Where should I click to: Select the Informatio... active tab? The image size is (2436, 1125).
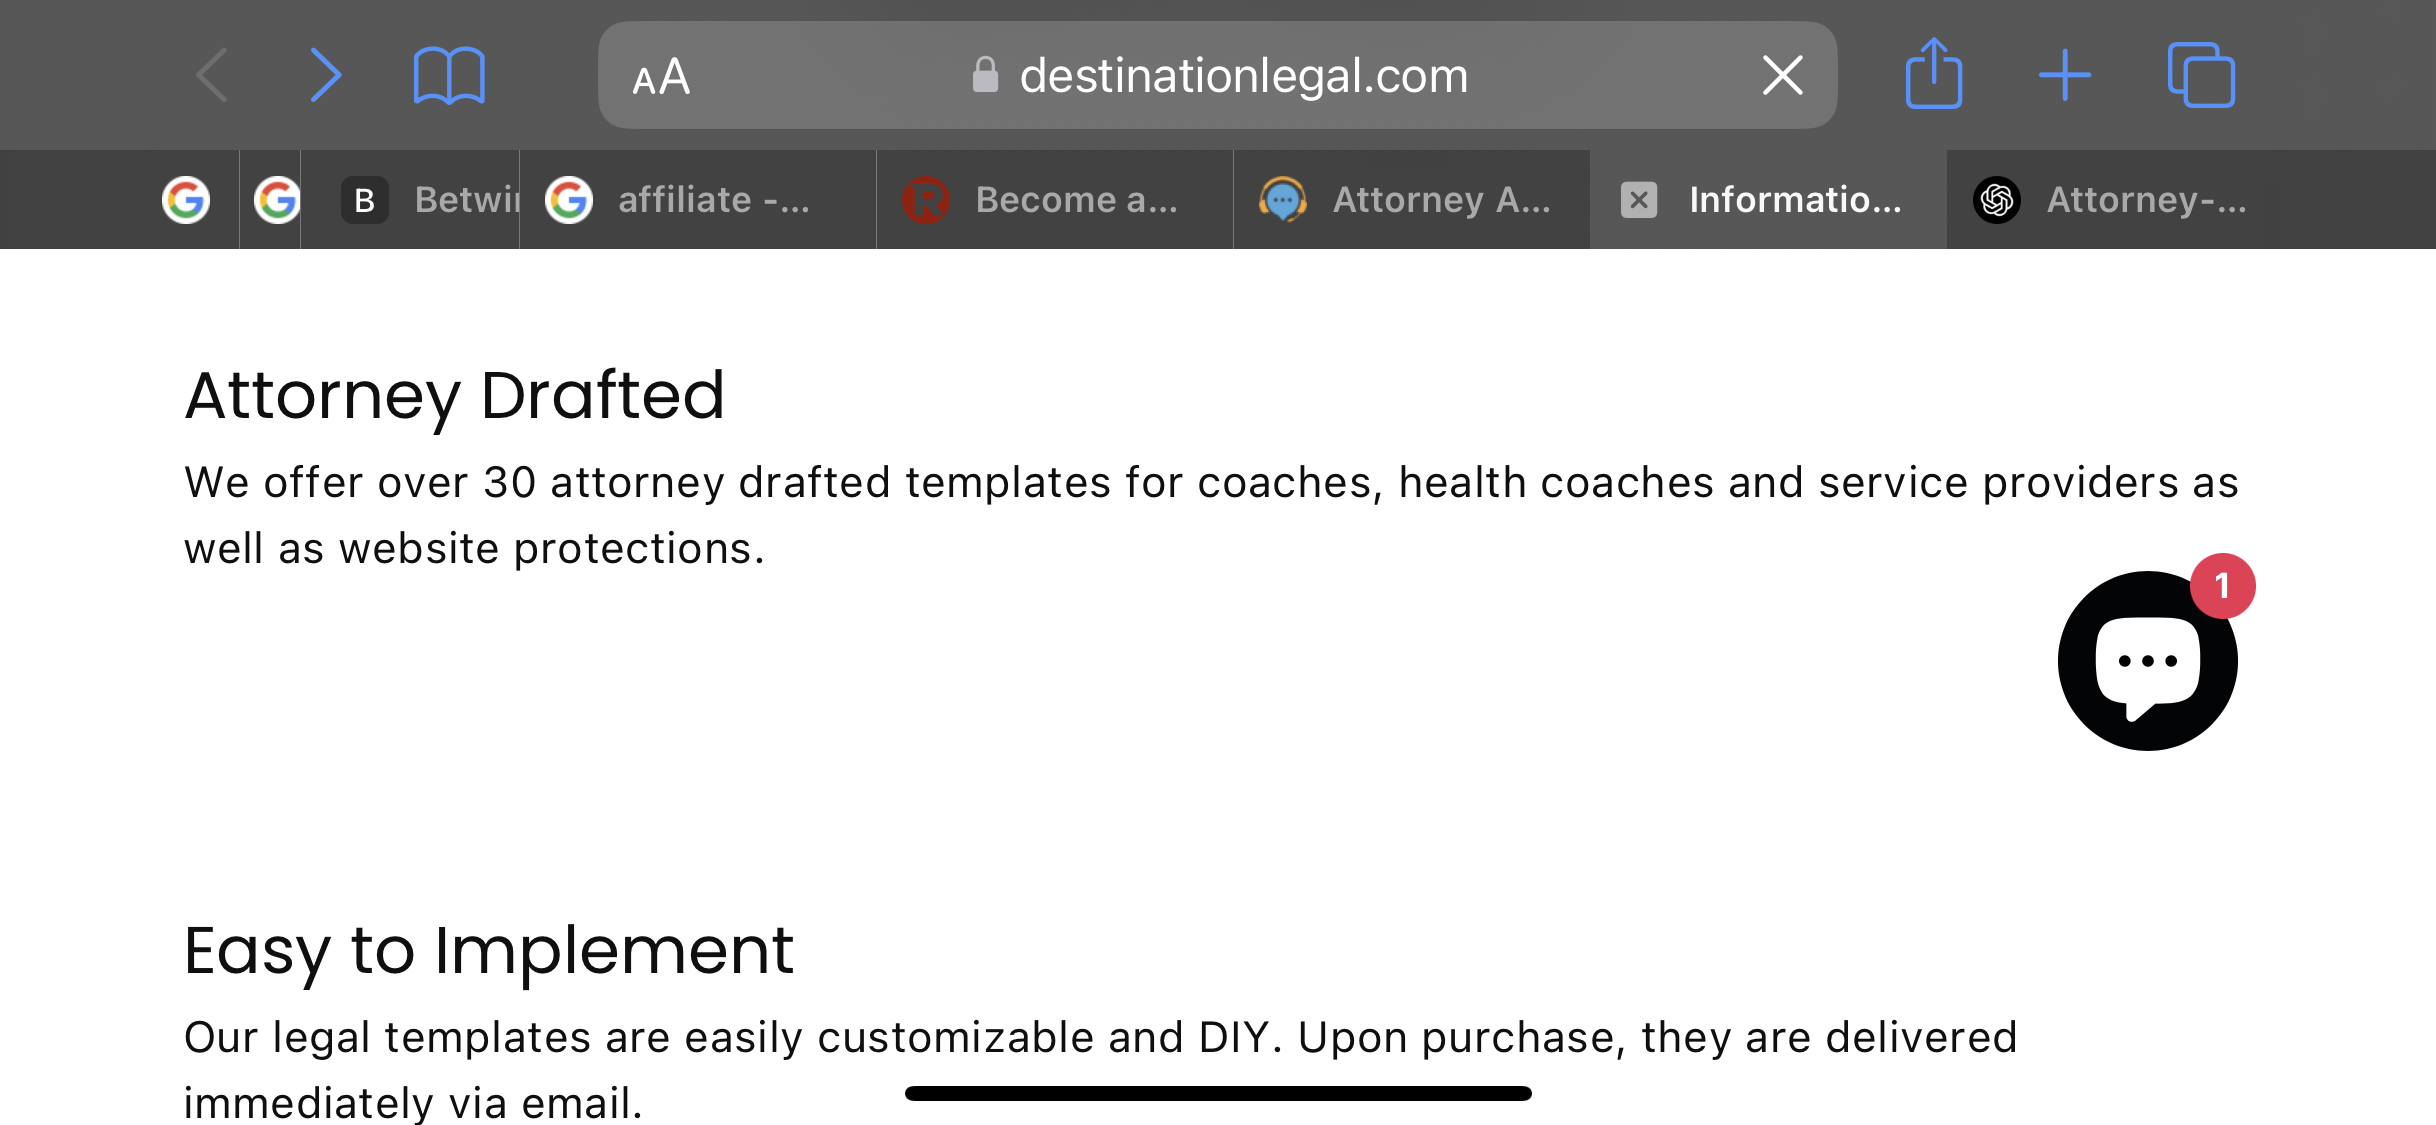pyautogui.click(x=1769, y=200)
